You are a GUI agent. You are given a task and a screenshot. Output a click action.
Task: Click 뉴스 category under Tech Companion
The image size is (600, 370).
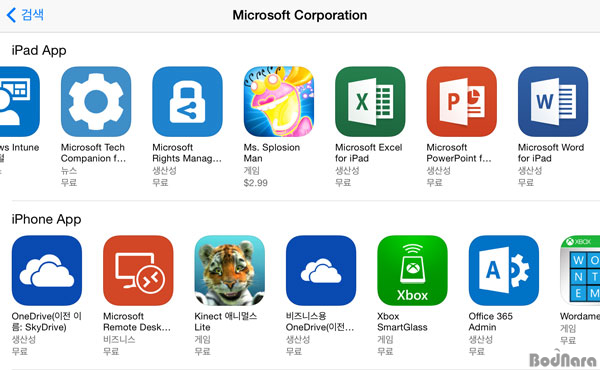tap(69, 171)
